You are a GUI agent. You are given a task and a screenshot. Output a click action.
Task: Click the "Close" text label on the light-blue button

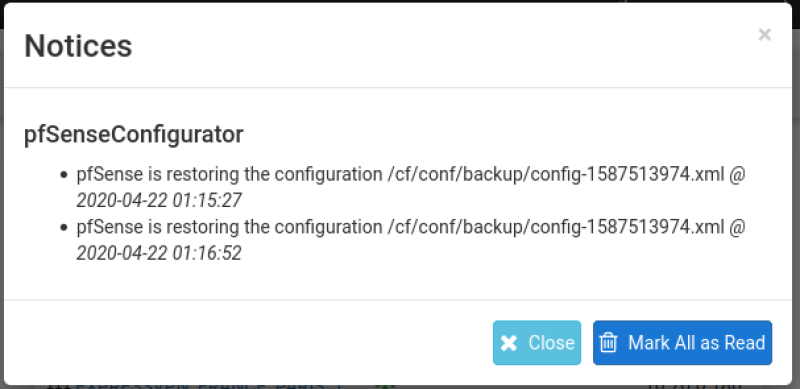[x=552, y=343]
